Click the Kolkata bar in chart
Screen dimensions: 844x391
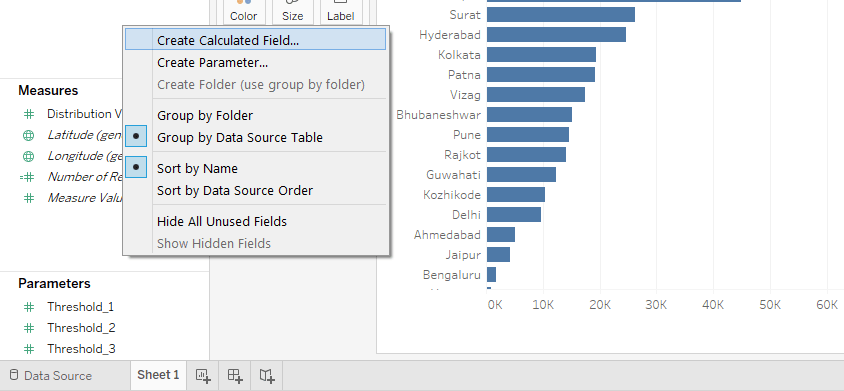click(541, 54)
